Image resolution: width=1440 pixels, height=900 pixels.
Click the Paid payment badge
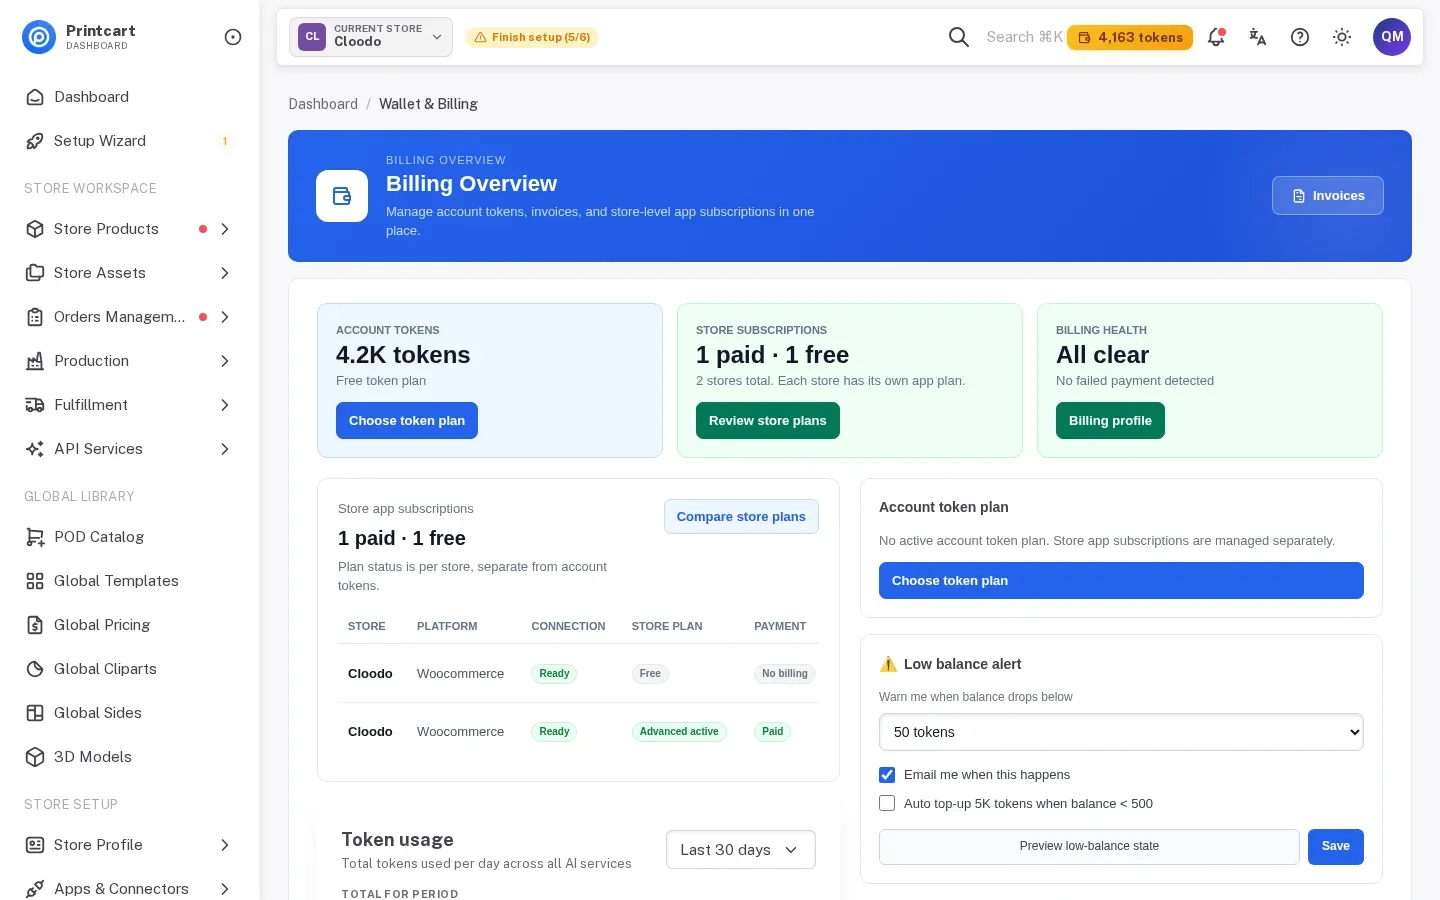(773, 732)
